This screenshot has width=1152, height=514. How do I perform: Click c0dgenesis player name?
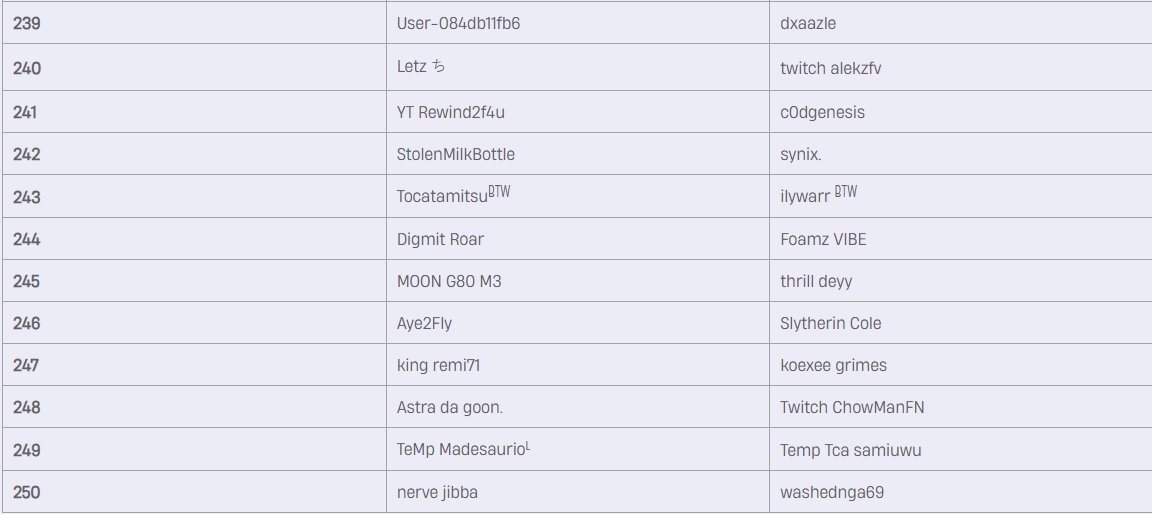[x=822, y=112]
